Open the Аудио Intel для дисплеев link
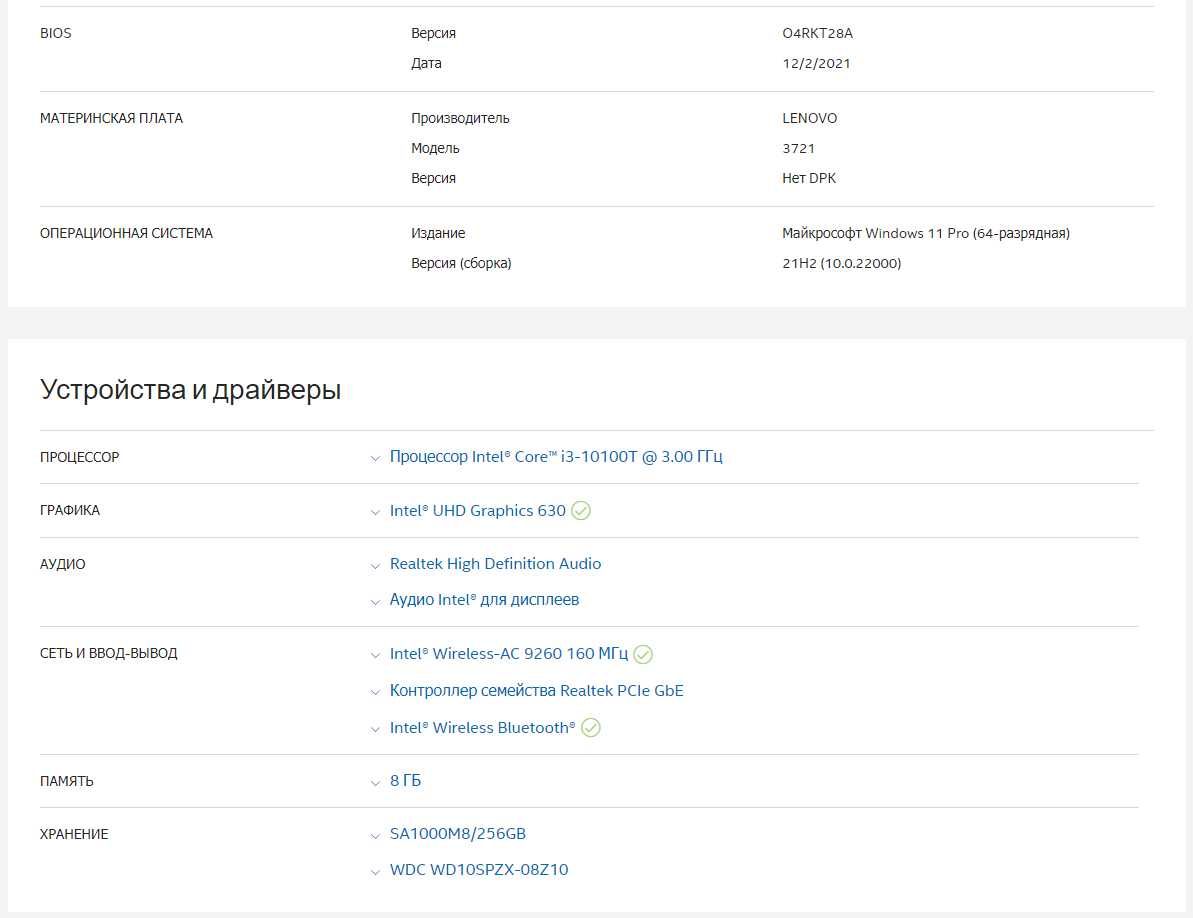 [x=485, y=599]
